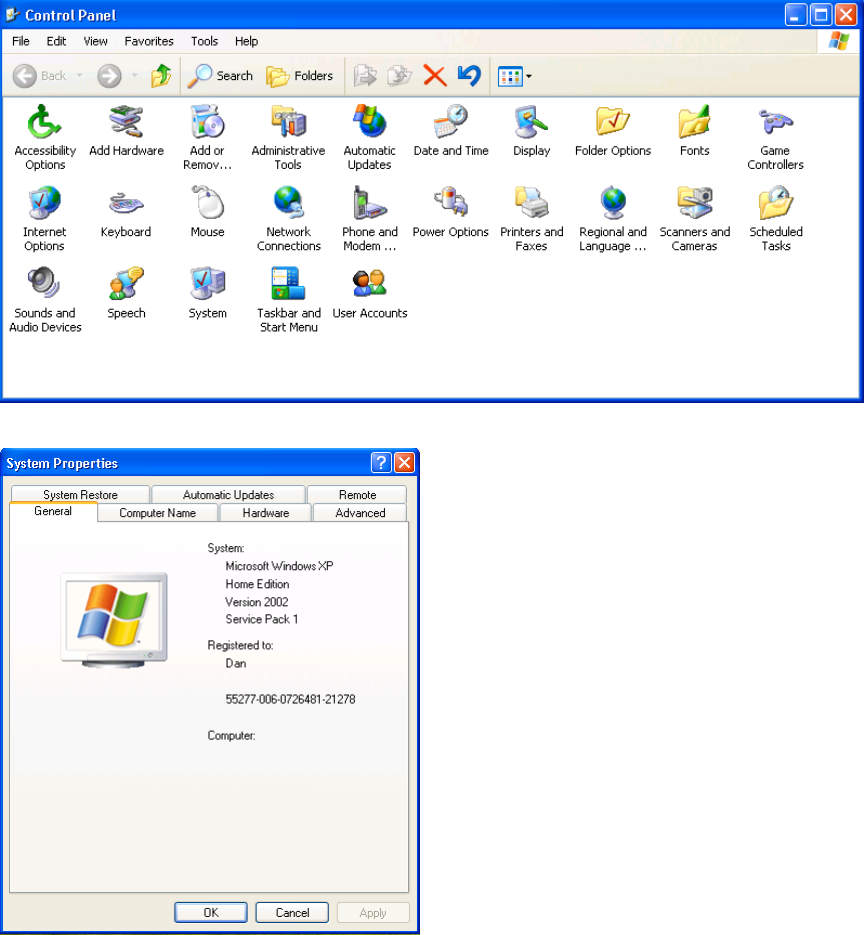Open the View menu
The height and width of the screenshot is (935, 864).
coord(95,41)
